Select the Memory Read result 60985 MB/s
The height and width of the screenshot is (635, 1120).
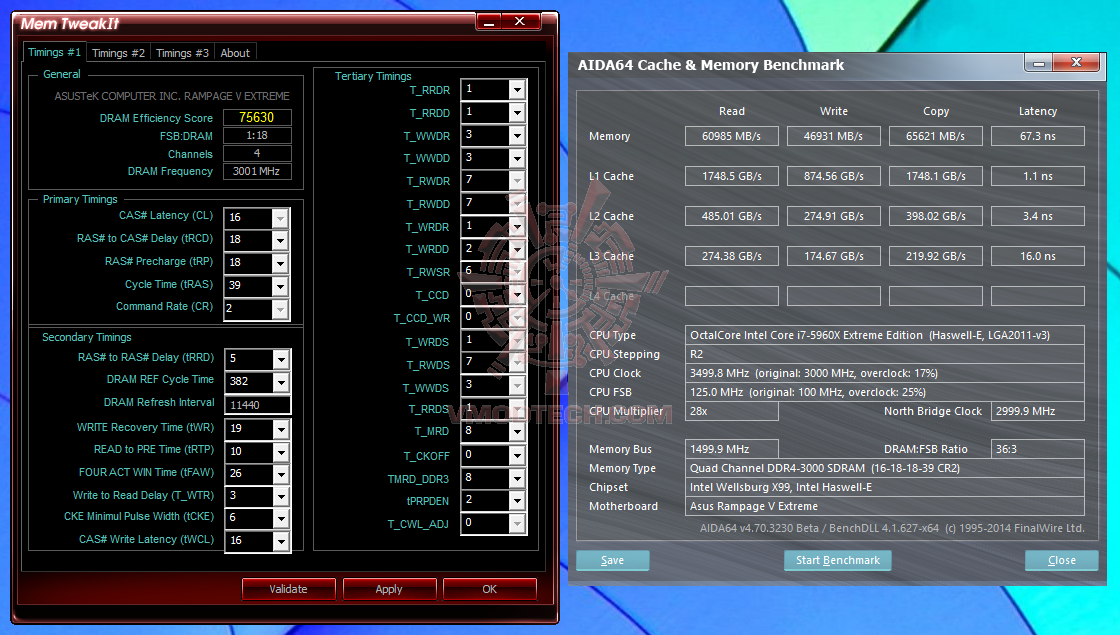731,136
